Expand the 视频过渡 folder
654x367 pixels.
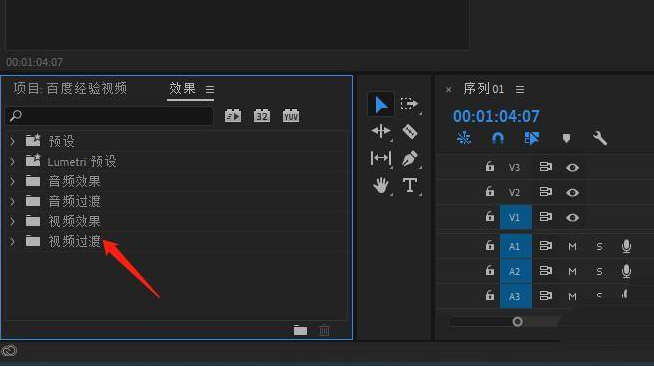[x=13, y=241]
